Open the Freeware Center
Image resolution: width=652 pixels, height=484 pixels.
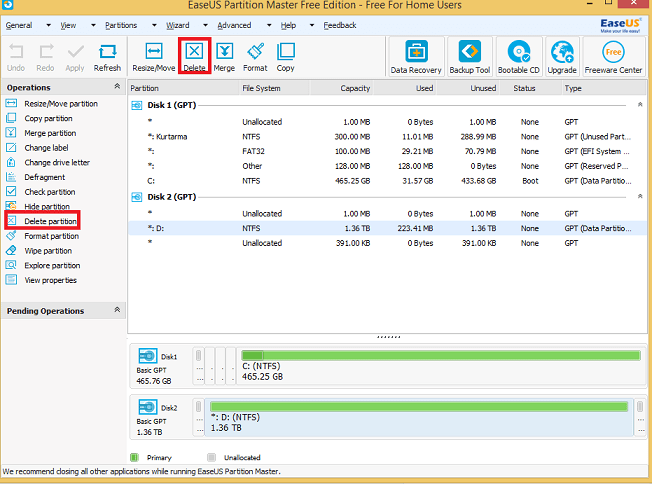pos(613,57)
